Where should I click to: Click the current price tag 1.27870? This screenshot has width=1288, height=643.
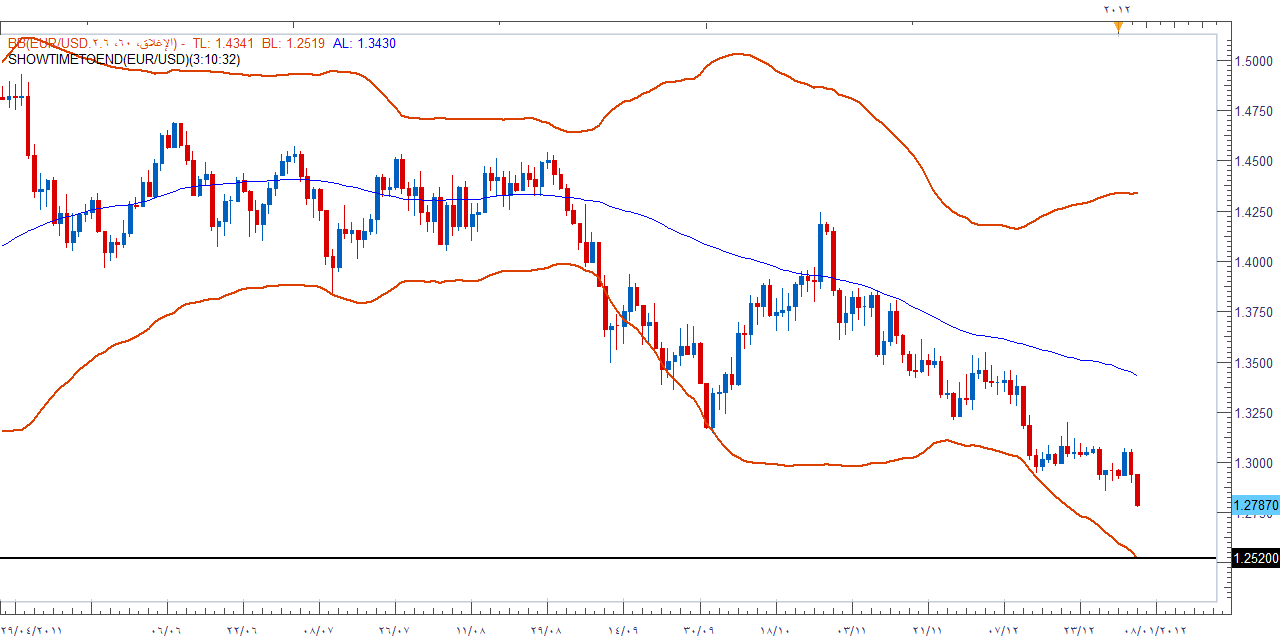tap(1256, 506)
